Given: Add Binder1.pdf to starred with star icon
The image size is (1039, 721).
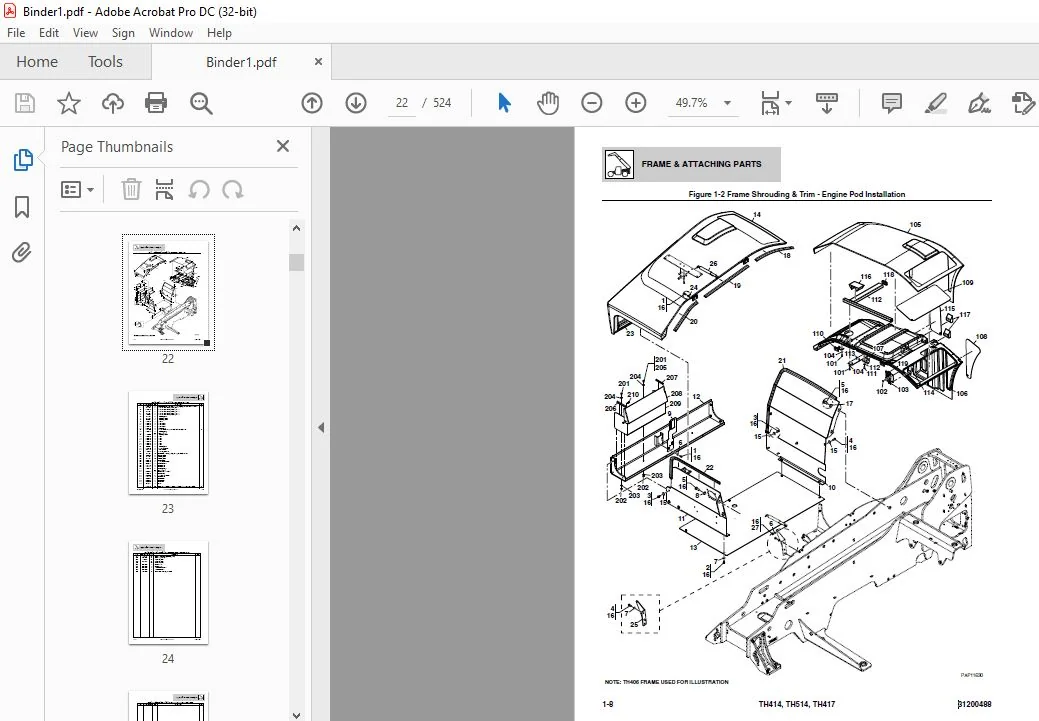Looking at the screenshot, I should pos(69,103).
